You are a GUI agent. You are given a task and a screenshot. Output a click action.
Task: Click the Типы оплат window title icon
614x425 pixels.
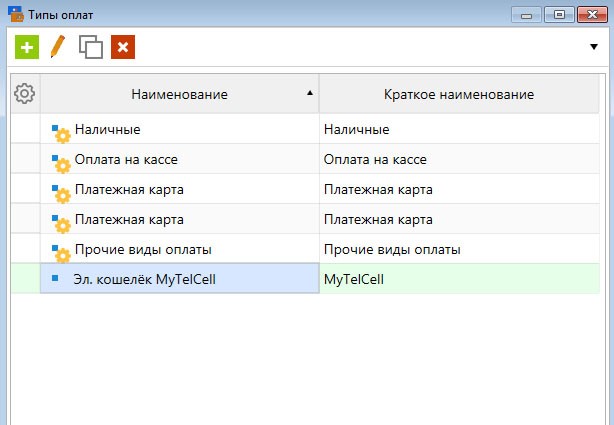click(x=16, y=14)
